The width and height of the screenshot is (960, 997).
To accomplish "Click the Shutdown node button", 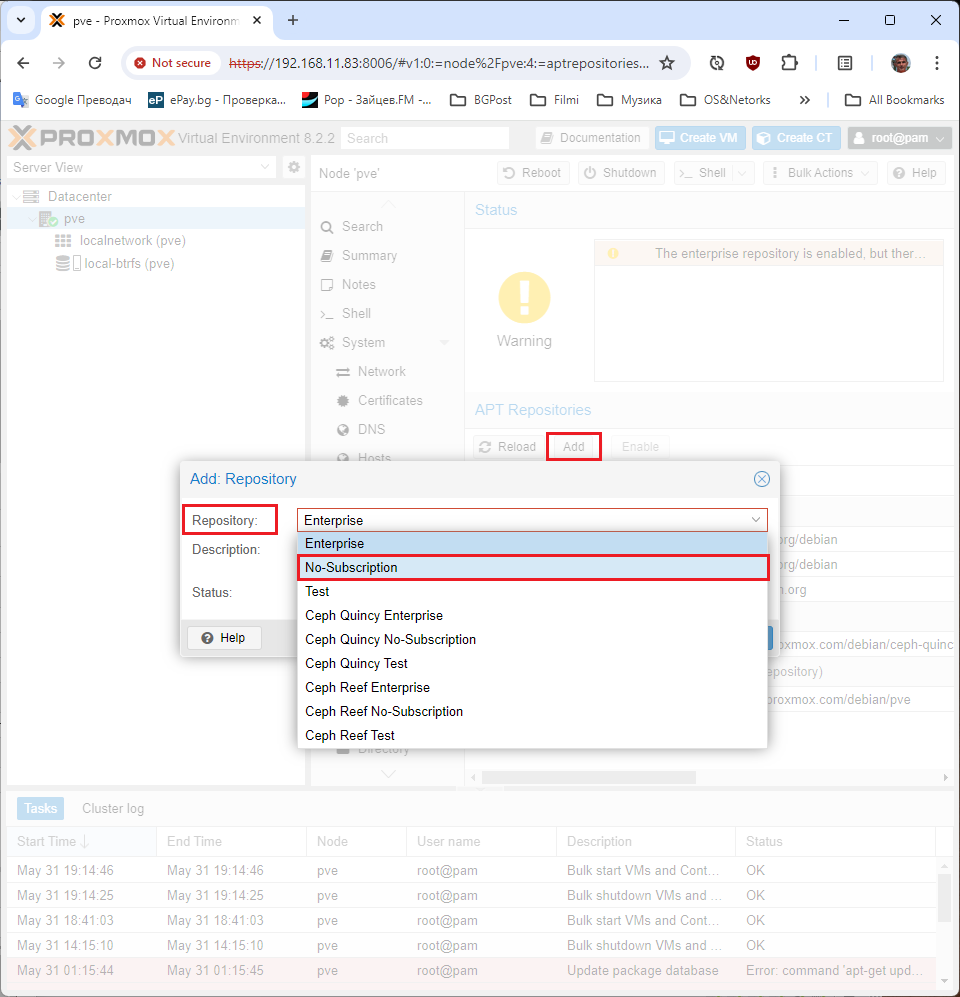I will coord(621,173).
